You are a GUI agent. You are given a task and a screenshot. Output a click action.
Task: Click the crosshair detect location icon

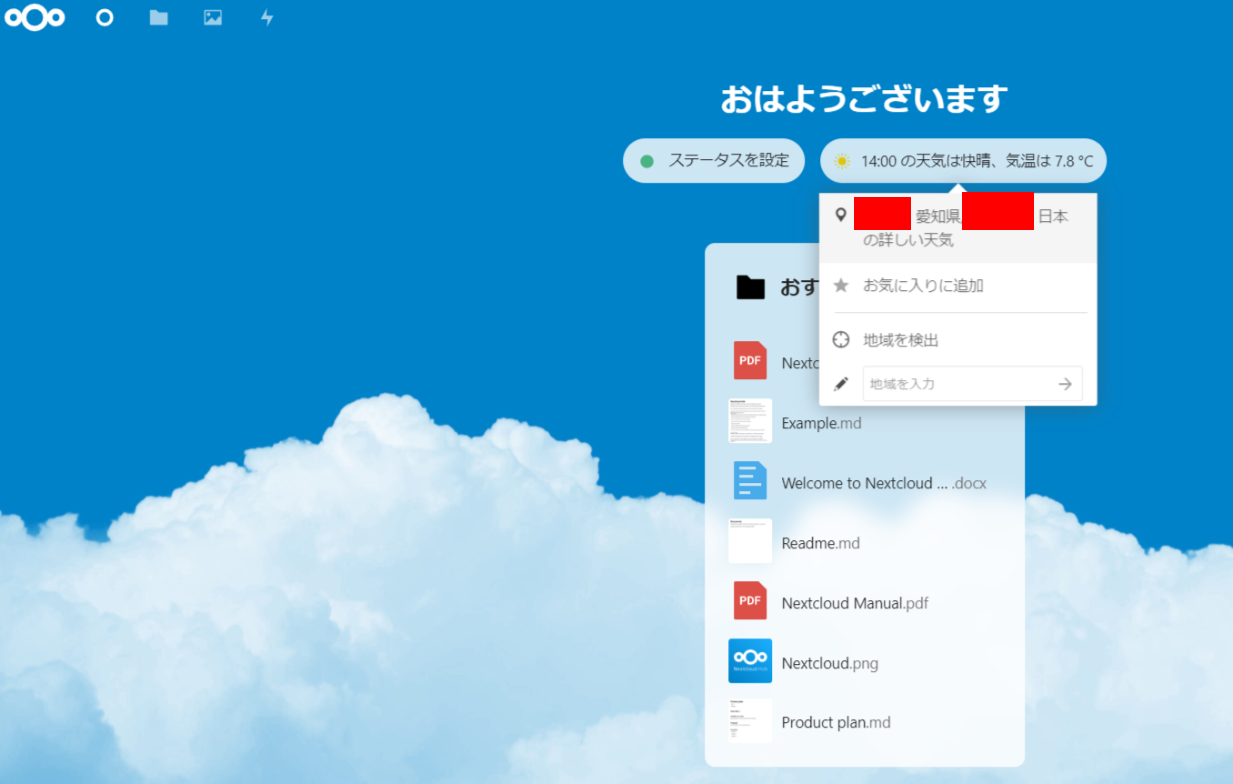841,340
